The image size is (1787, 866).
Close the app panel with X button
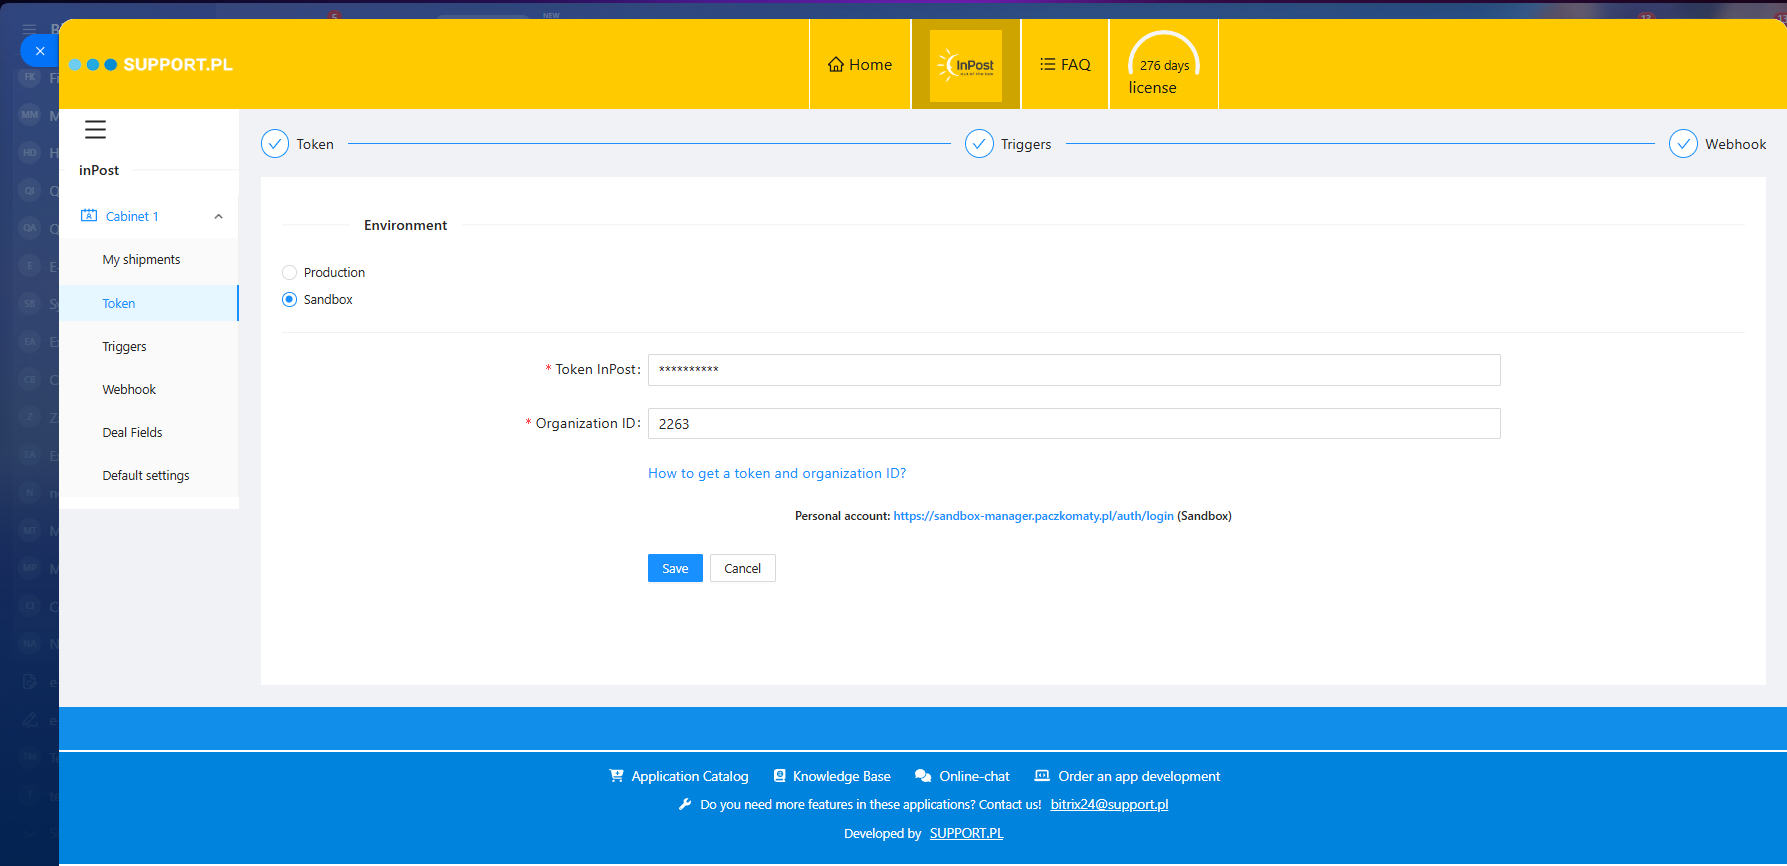coord(40,51)
